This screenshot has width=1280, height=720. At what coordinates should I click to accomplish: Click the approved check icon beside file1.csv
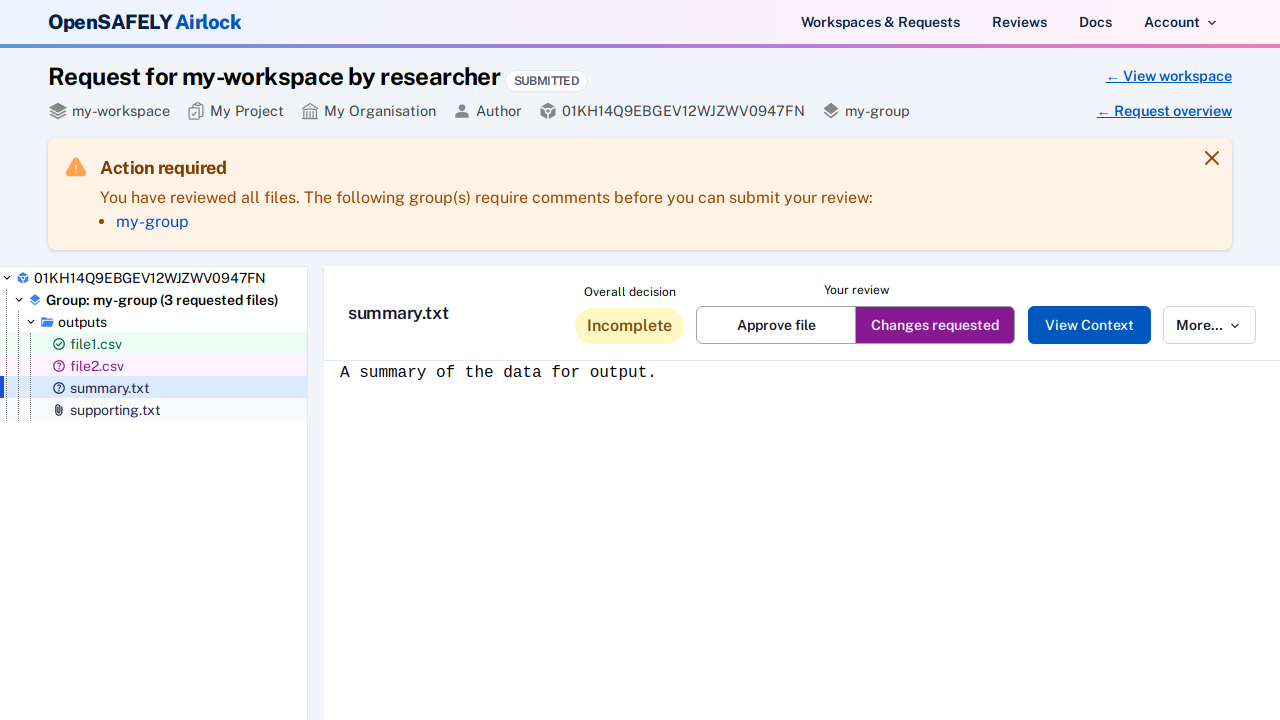point(59,344)
